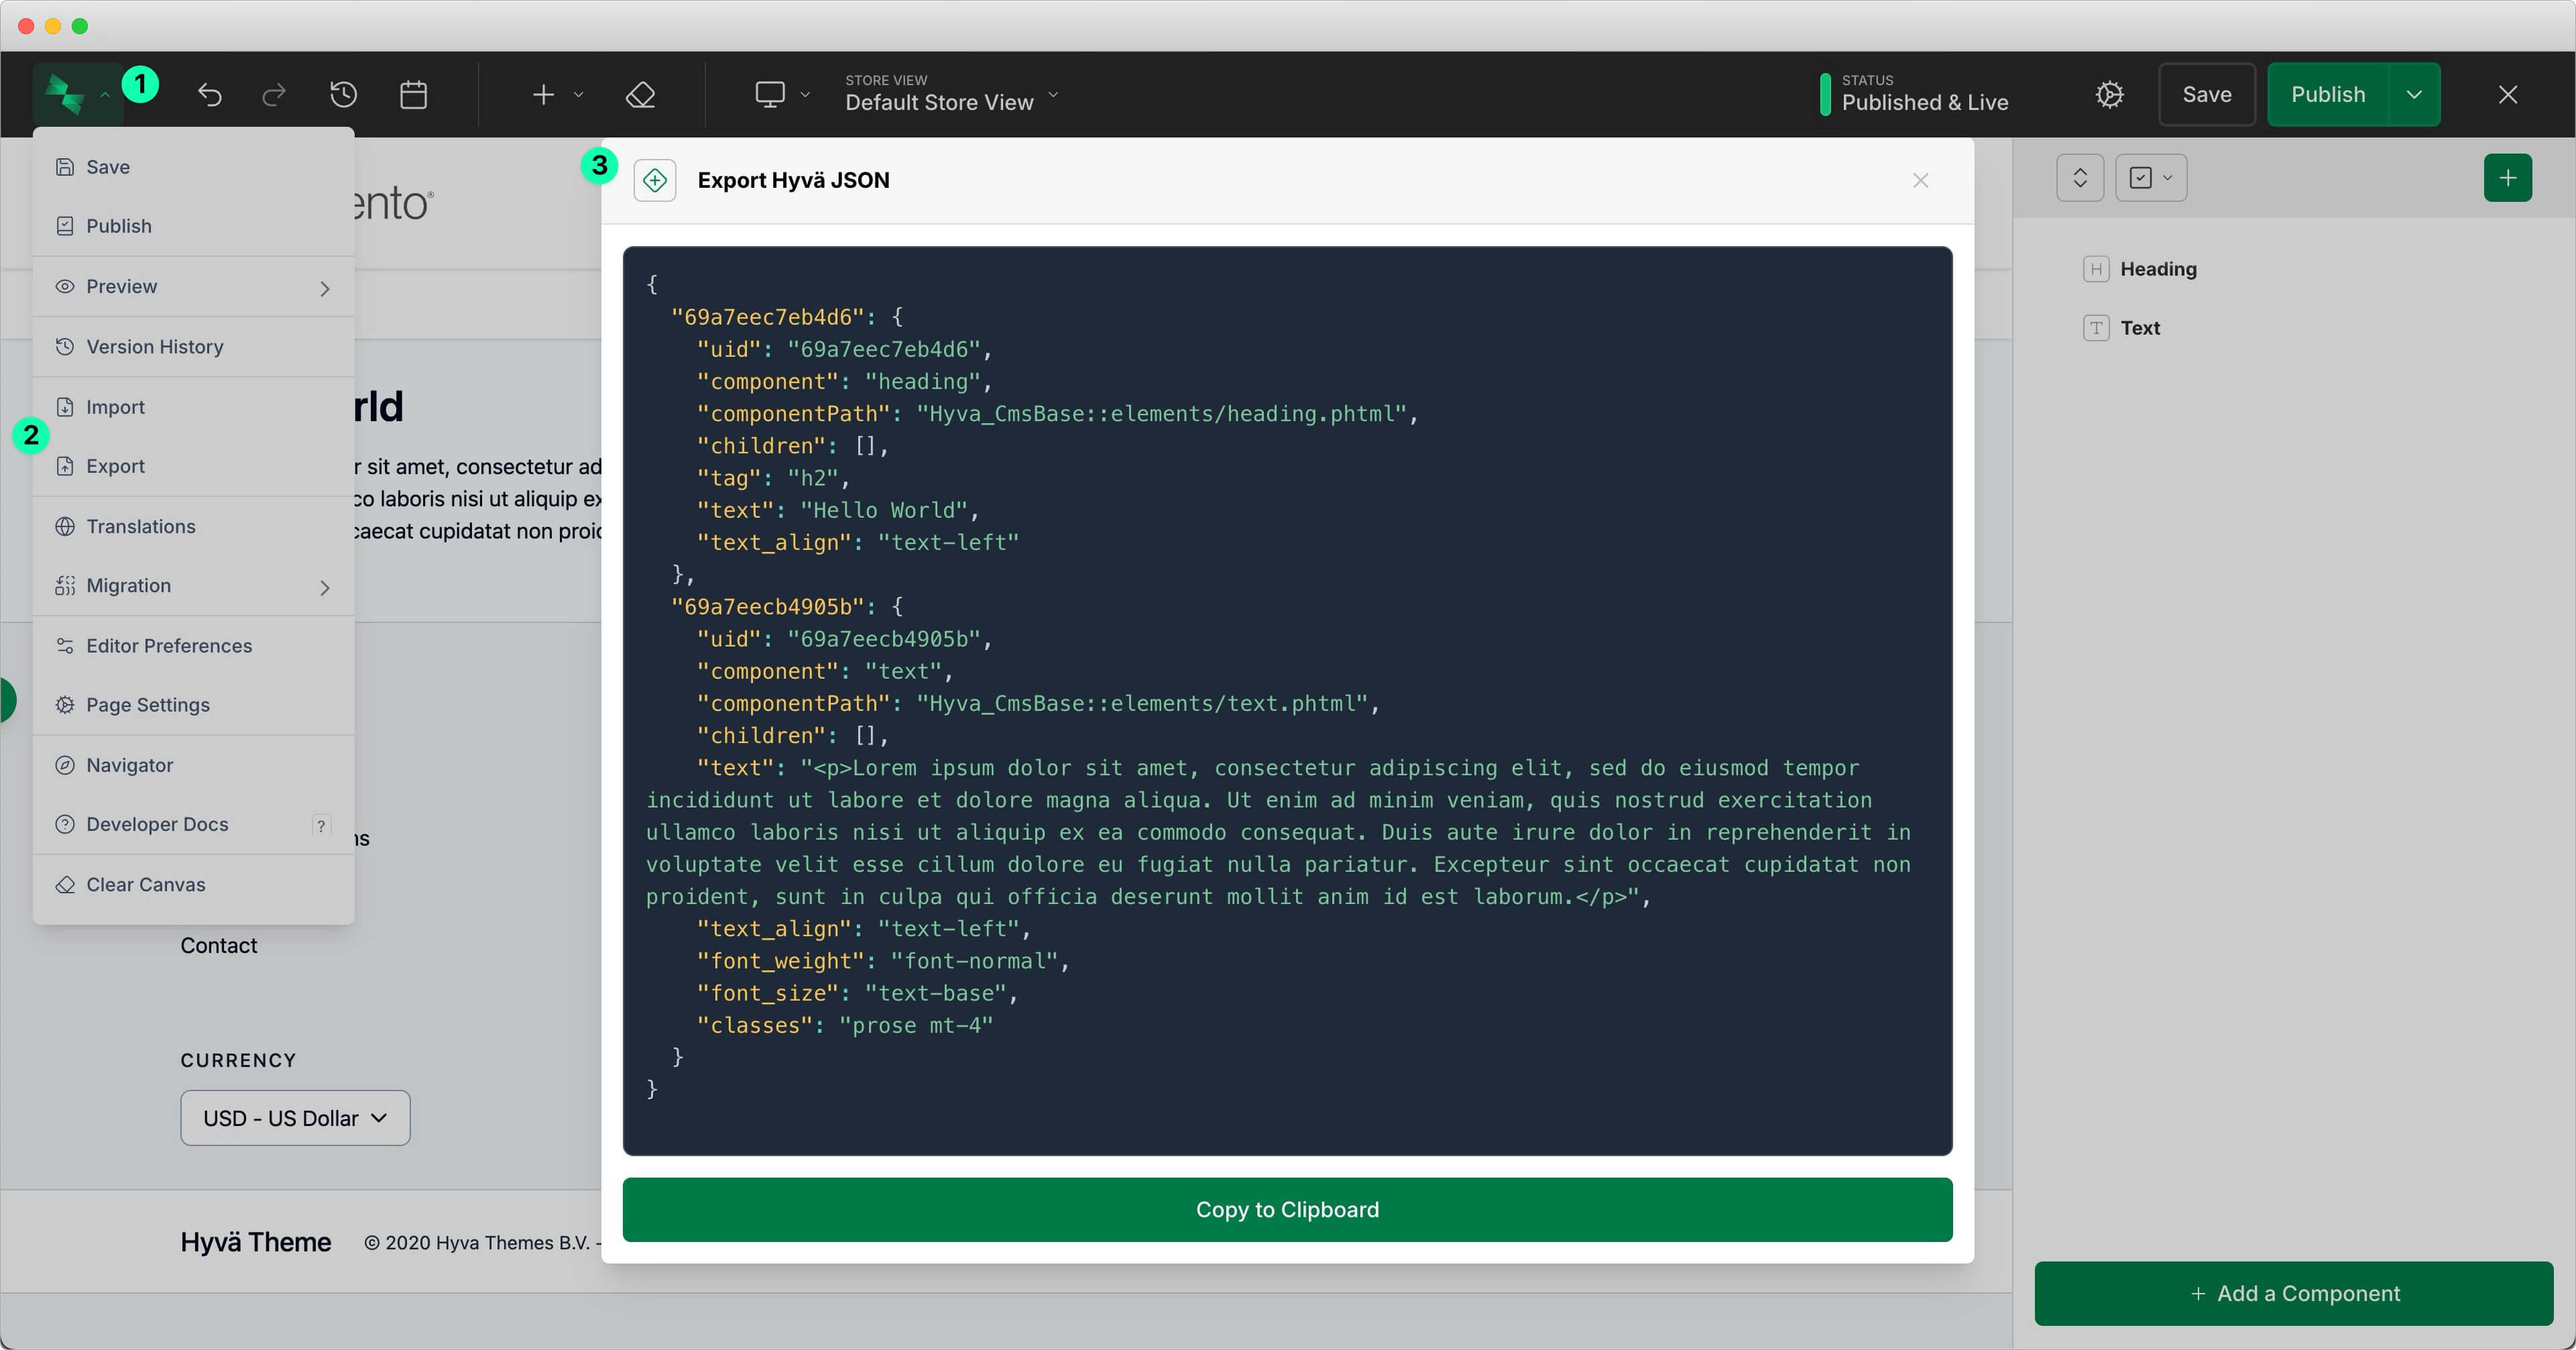Viewport: 2576px width, 1350px height.
Task: Click the plus add icon in toolbar
Action: pyautogui.click(x=543, y=95)
